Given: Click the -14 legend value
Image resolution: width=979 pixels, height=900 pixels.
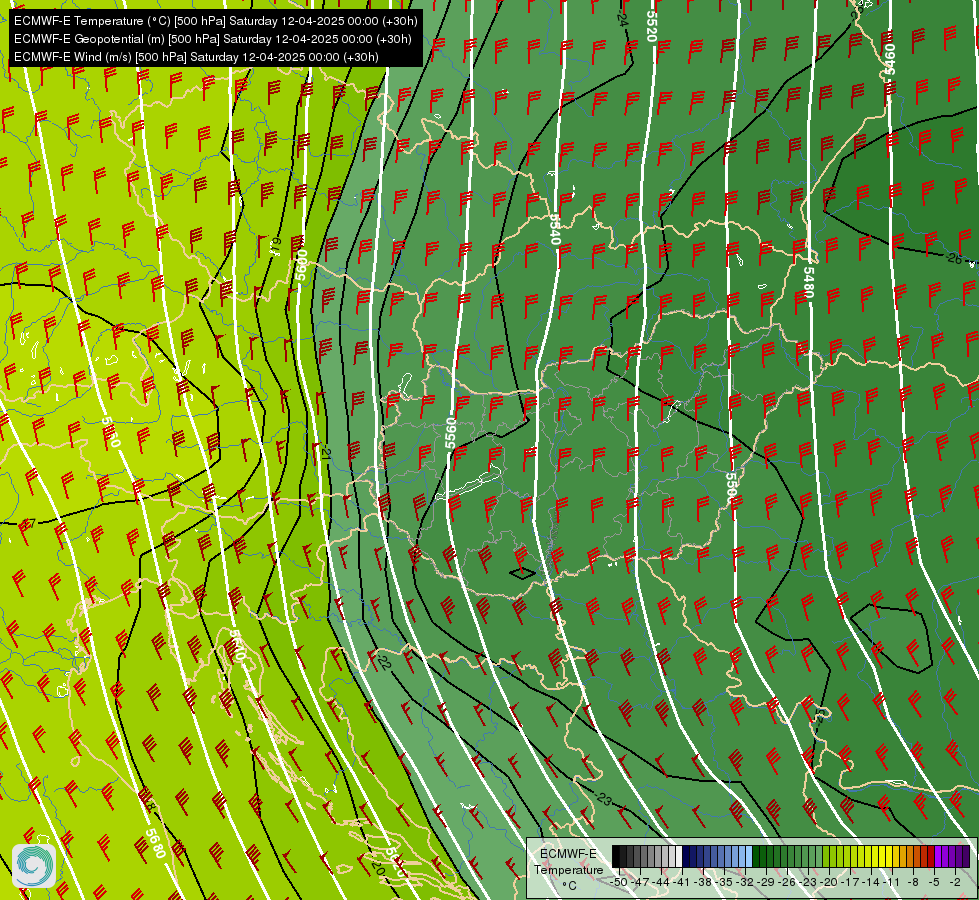Looking at the screenshot, I should (872, 882).
